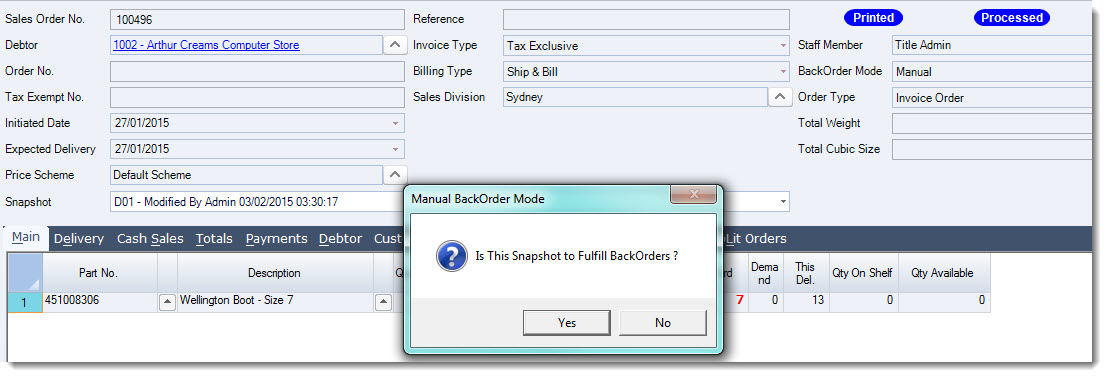This screenshot has width=1107, height=377.
Task: Select the grid's top-left corner cell
Action: [25, 273]
